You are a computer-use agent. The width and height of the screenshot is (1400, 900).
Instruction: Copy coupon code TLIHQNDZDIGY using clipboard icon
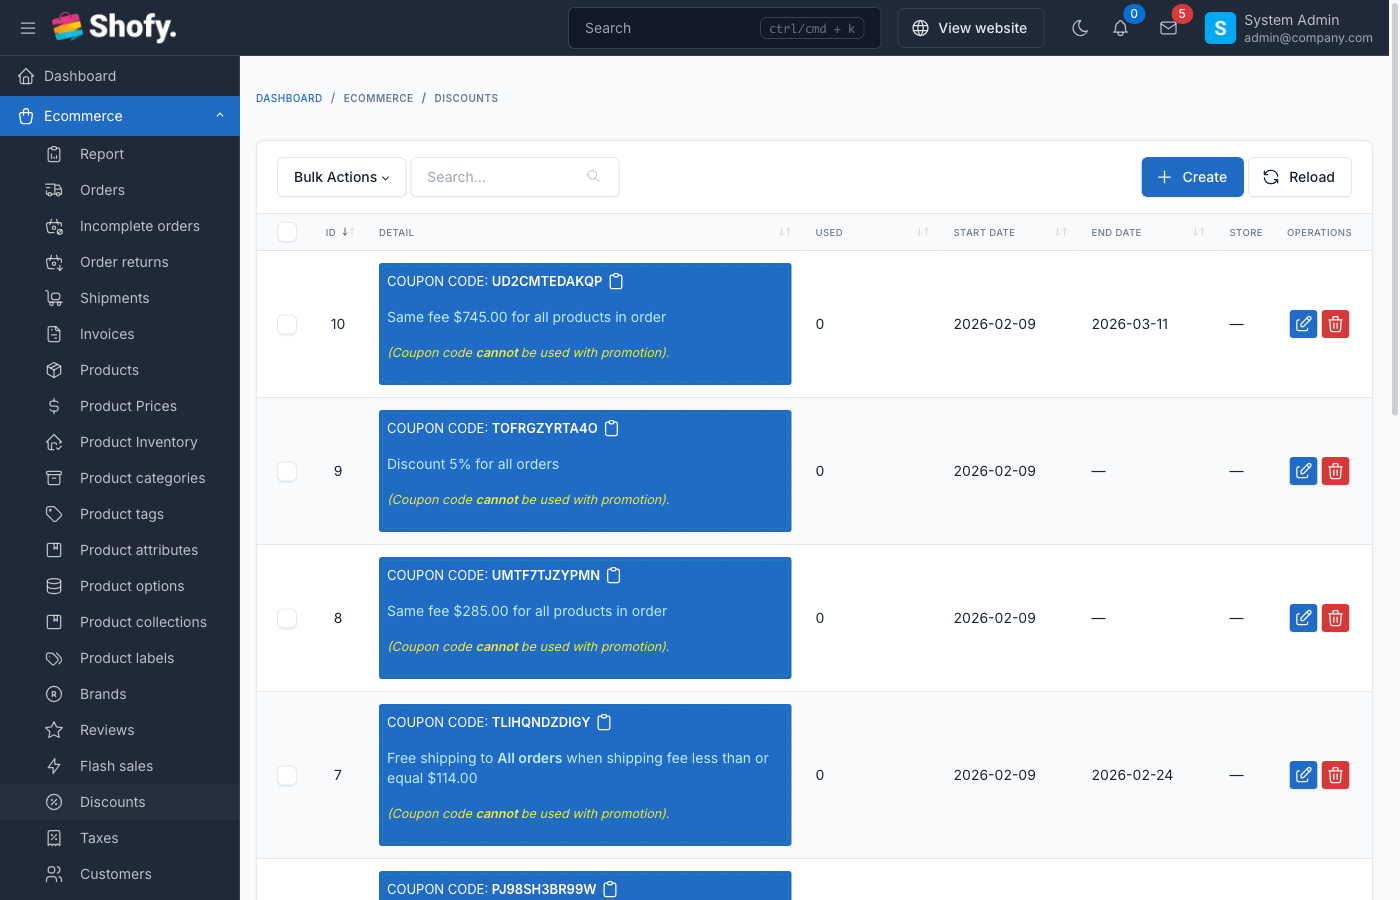coord(604,723)
